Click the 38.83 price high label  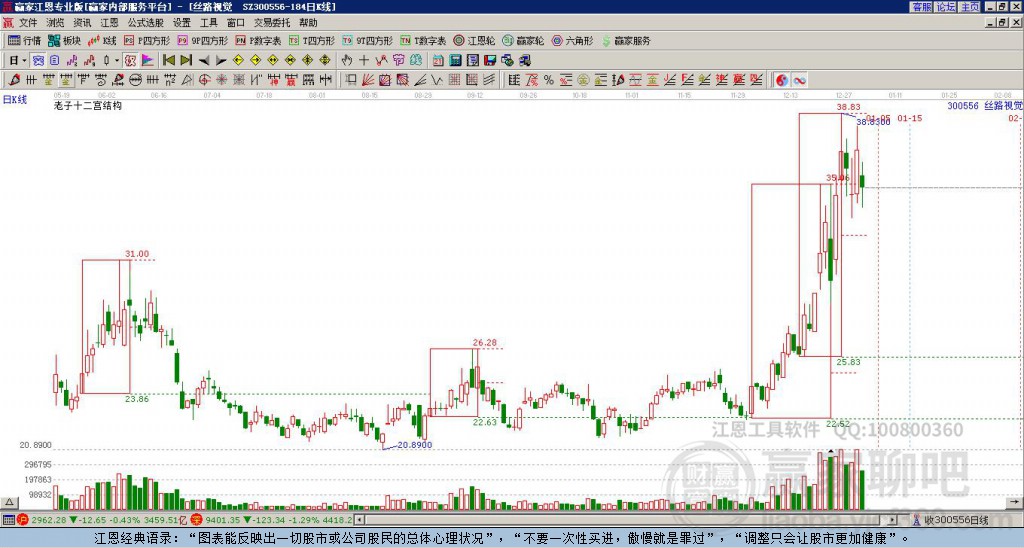click(848, 106)
